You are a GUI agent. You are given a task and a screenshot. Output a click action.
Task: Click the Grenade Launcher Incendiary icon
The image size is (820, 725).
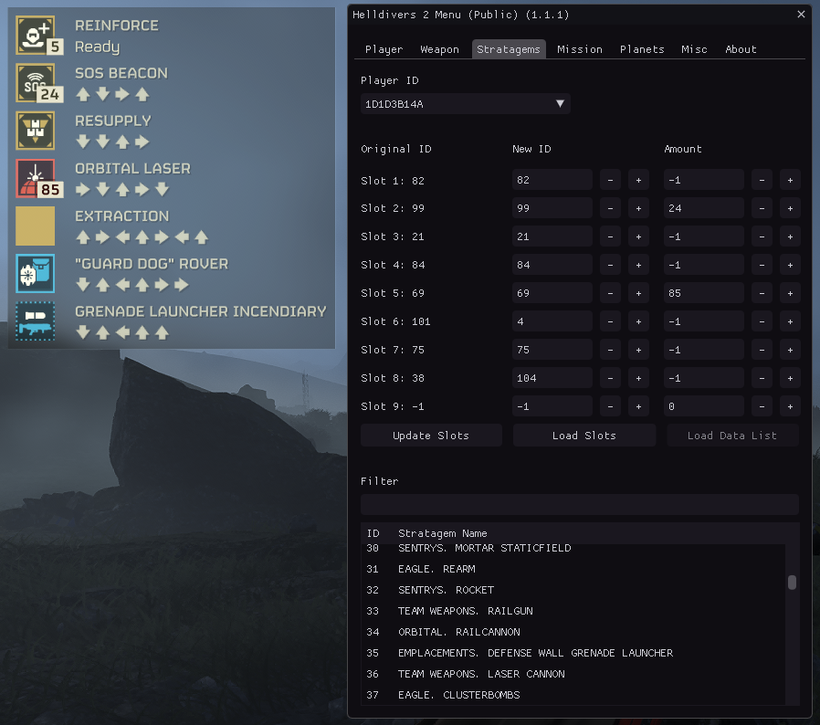[x=35, y=321]
